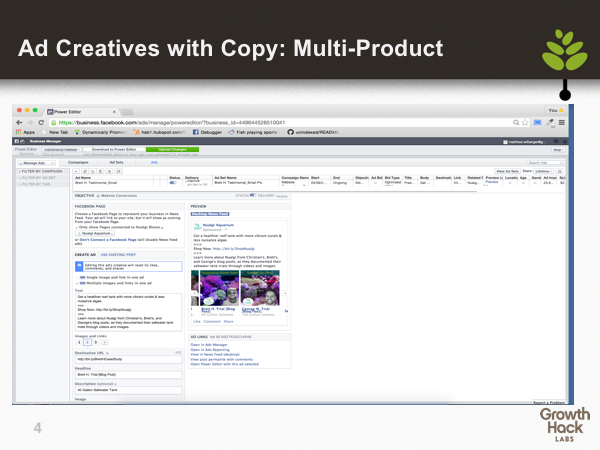This screenshot has width=600, height=450.
Task: Toggle Status switch for Brett H. Testimonial ad
Action: click(x=173, y=183)
